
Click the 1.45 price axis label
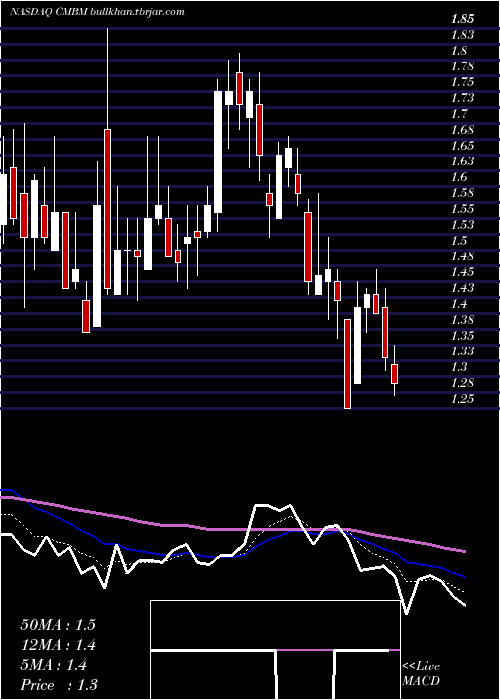[462, 272]
